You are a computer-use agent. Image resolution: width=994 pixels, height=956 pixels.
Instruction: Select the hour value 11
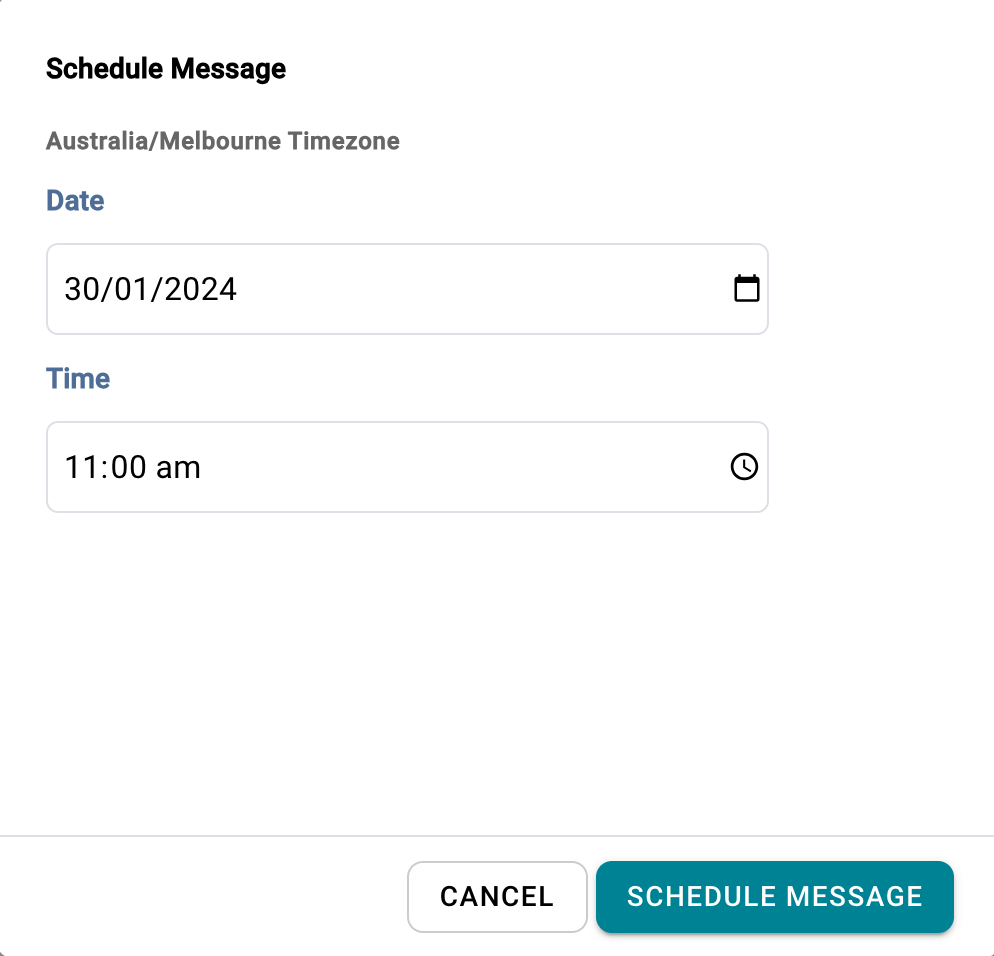click(x=78, y=467)
